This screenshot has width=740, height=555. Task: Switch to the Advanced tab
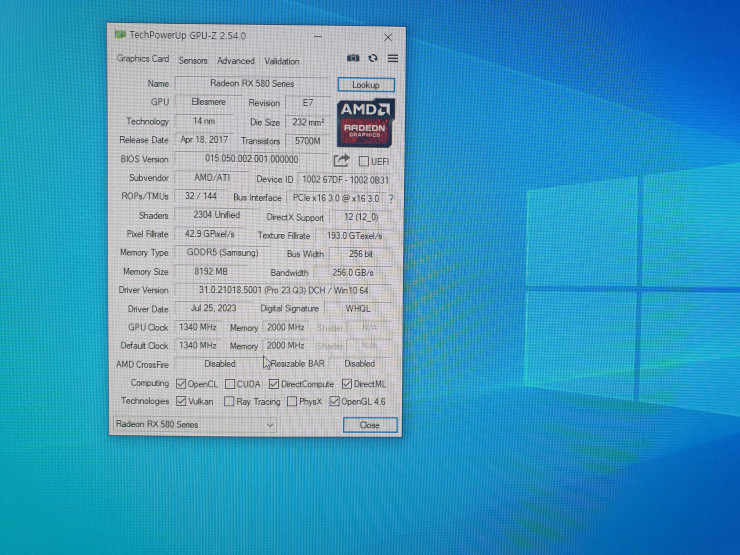(x=235, y=61)
